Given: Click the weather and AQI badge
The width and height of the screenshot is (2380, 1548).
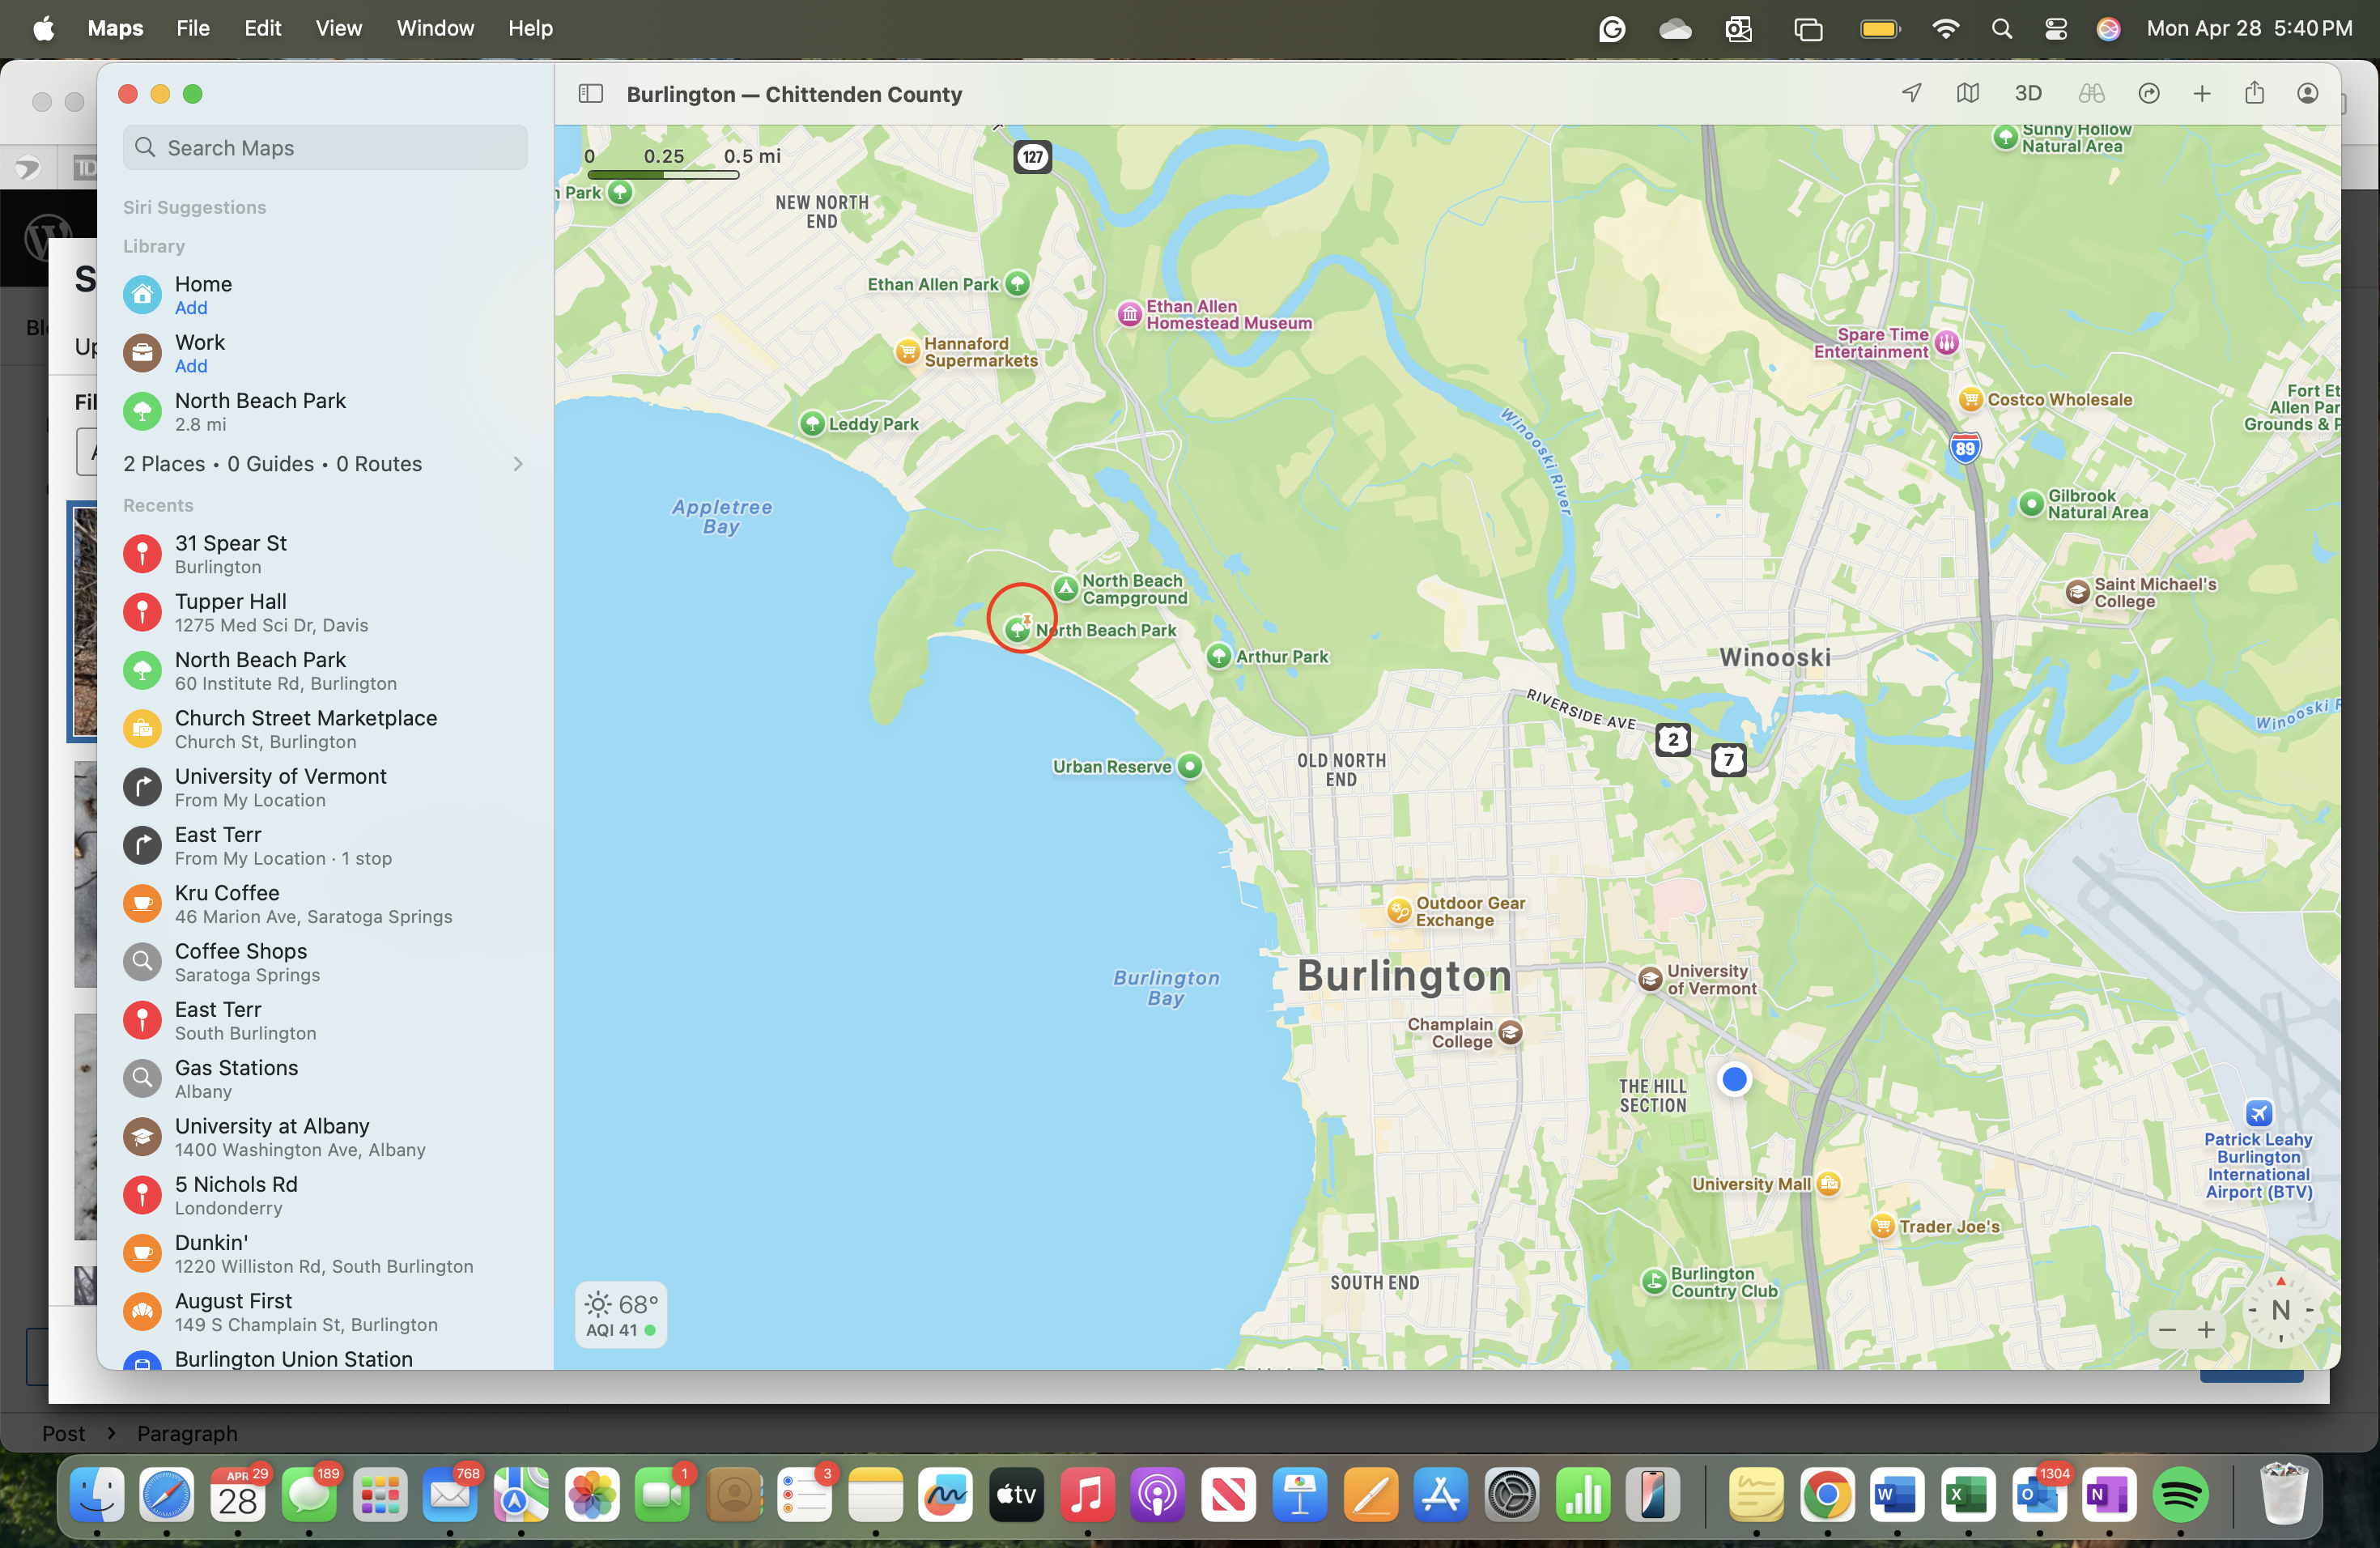Looking at the screenshot, I should coord(621,1315).
